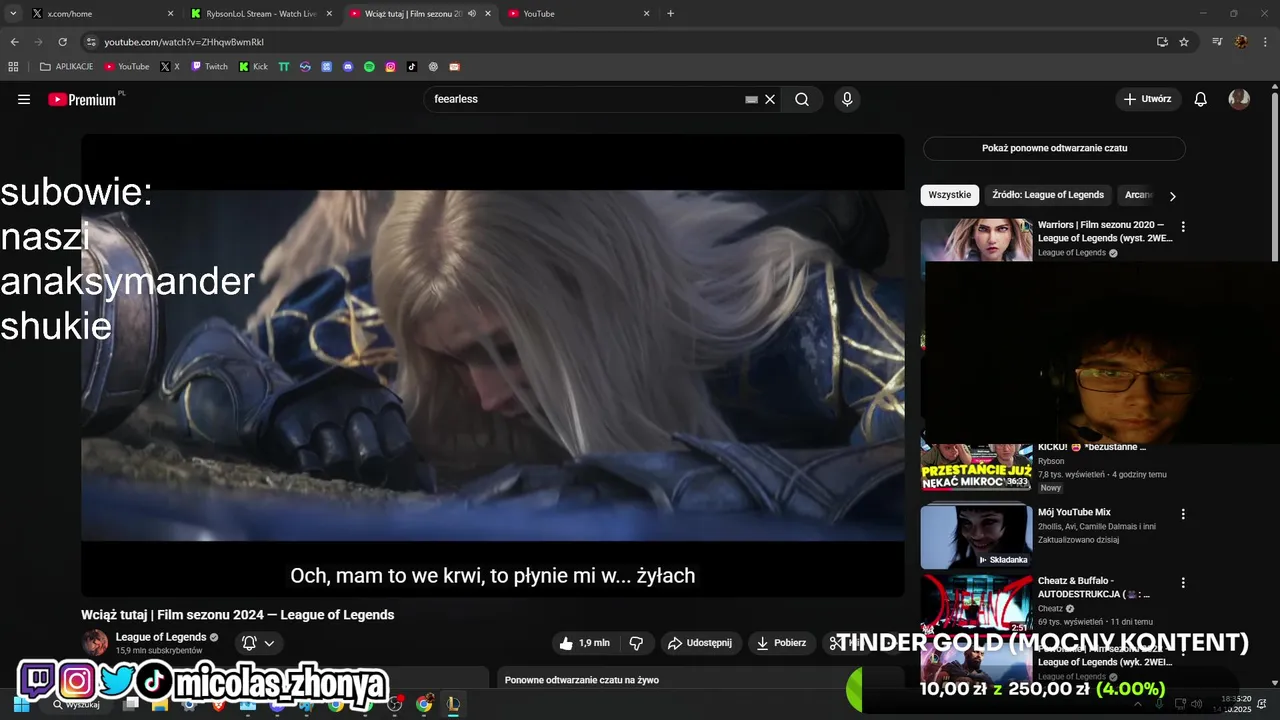
Task: Select the Wszystkie filter chip
Action: click(949, 195)
